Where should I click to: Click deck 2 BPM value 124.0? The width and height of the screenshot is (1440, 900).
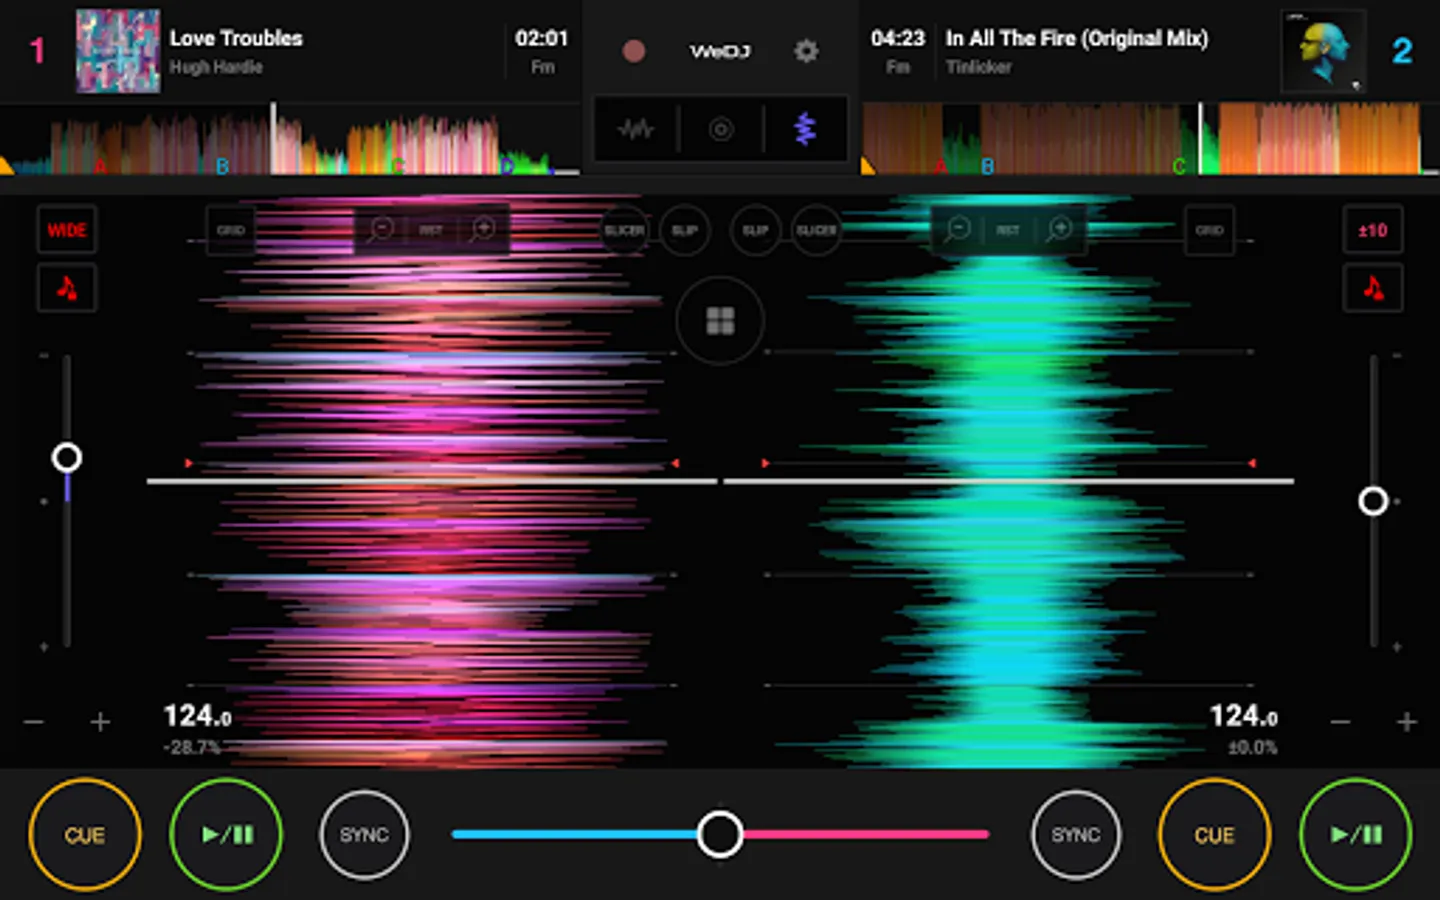[1243, 716]
